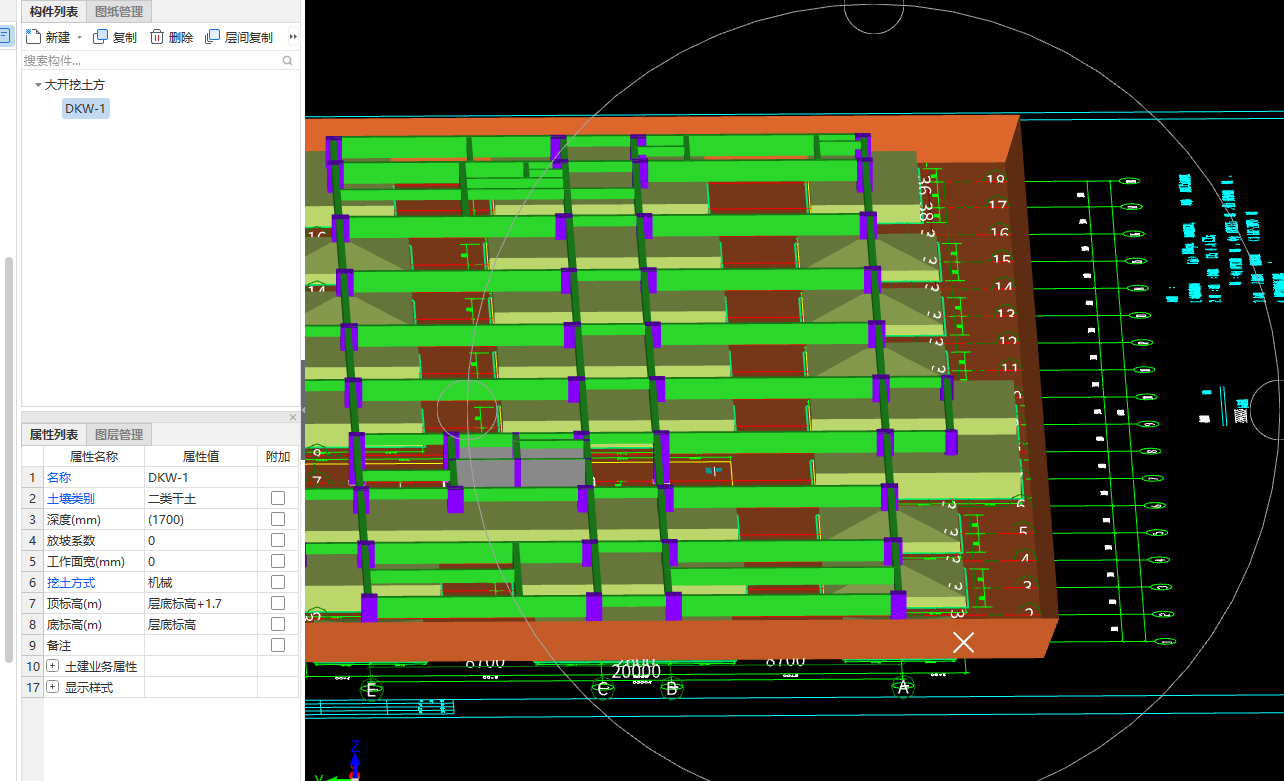
Task: Click the 土壤类别 value 二类干土
Action: [201, 498]
